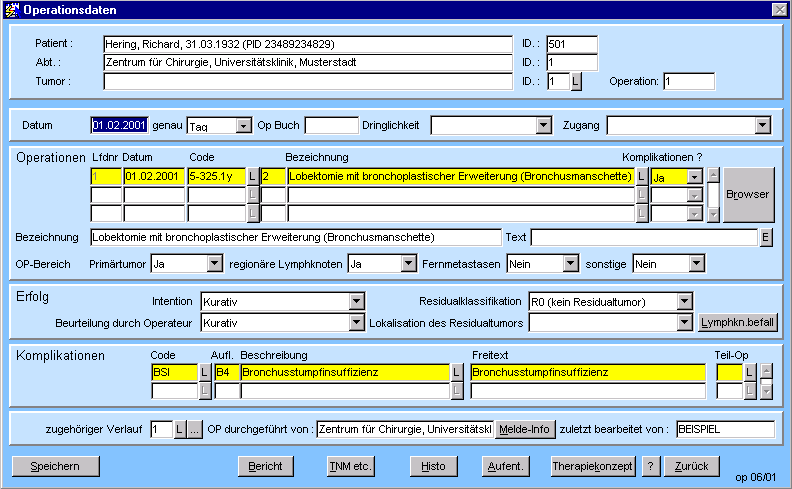Click the L button next to zugehöriger Verlauf
The height and width of the screenshot is (489, 792).
[180, 429]
